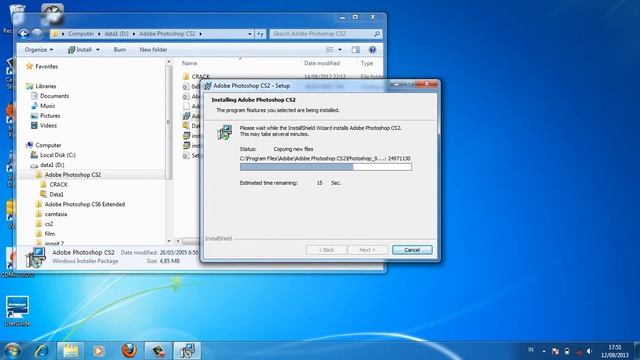Click the installation progress bar
The image size is (640, 360).
(326, 167)
